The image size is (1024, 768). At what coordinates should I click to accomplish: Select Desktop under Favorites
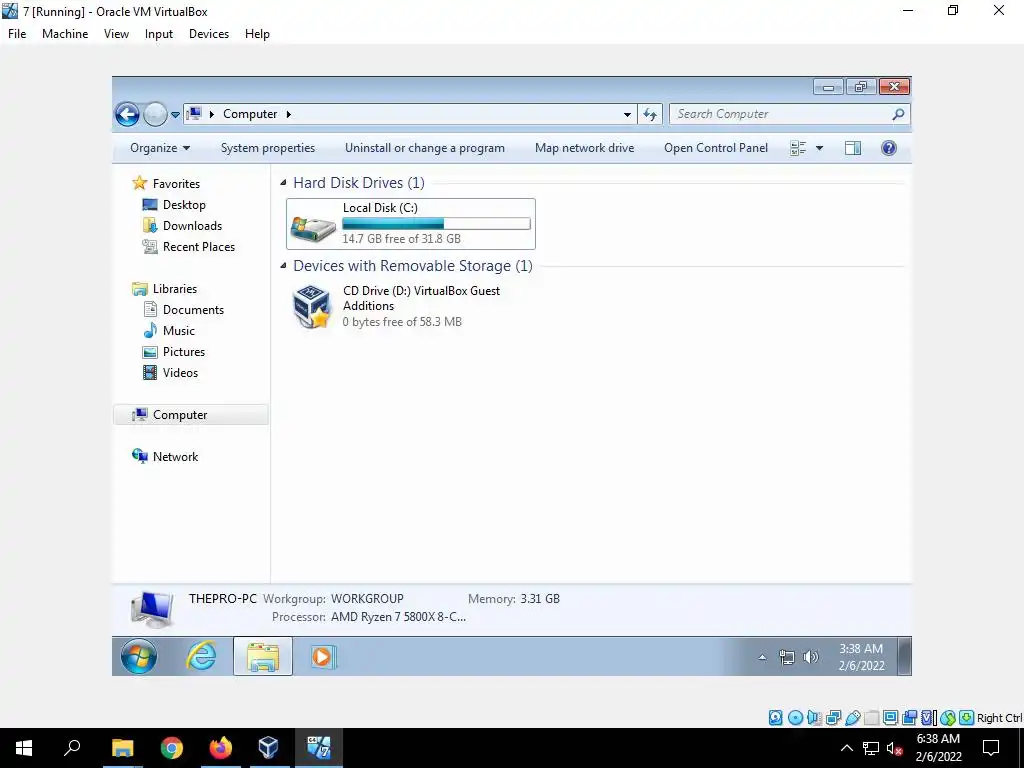tap(174, 205)
